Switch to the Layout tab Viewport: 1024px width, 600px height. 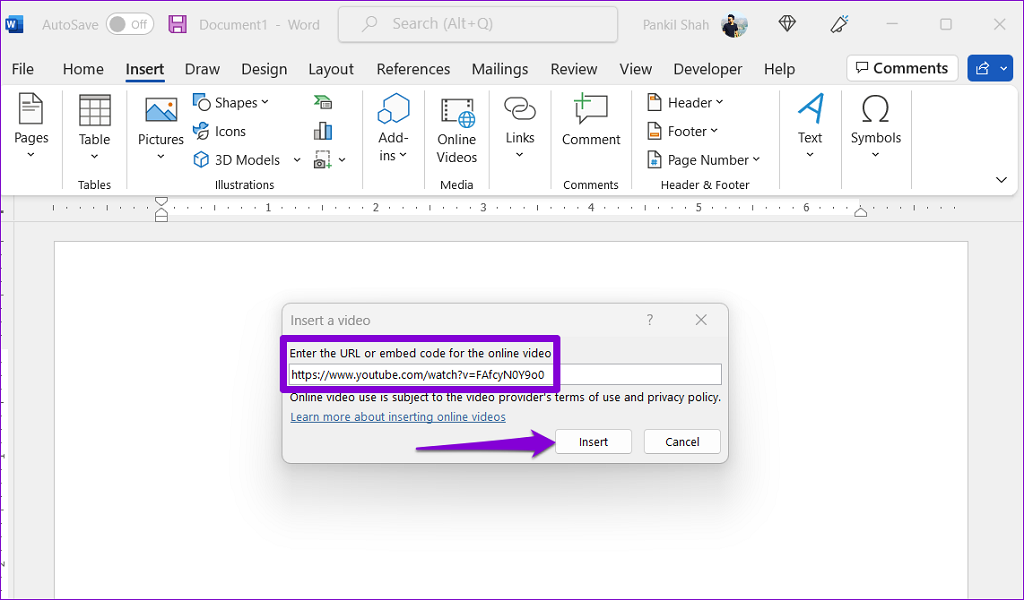click(330, 69)
